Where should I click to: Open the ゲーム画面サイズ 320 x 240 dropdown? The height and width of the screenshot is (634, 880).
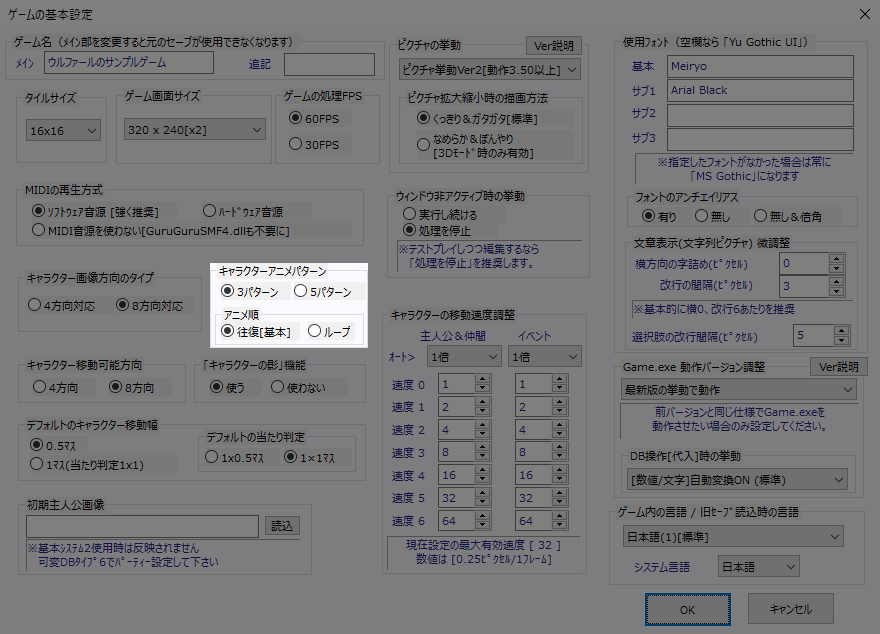(195, 130)
